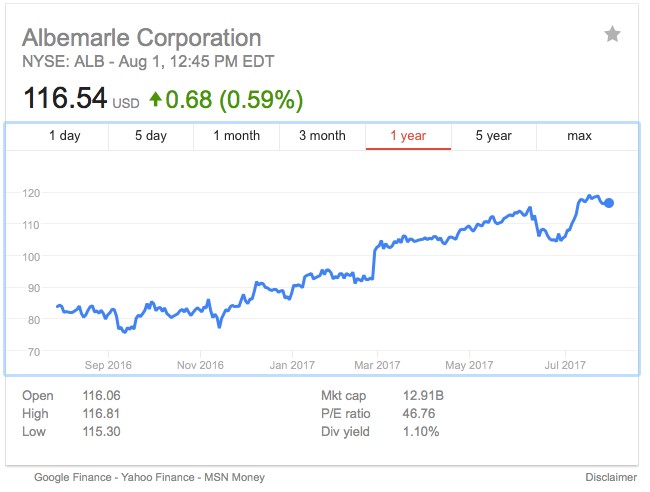Click the Nov 2016 axis label
This screenshot has width=650, height=492.
pyautogui.click(x=200, y=365)
